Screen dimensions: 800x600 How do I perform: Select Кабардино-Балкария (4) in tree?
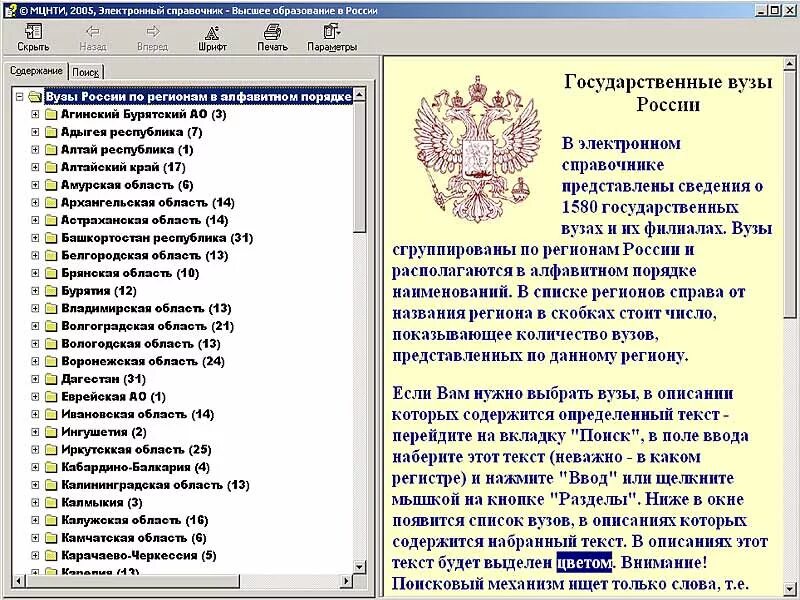click(135, 467)
